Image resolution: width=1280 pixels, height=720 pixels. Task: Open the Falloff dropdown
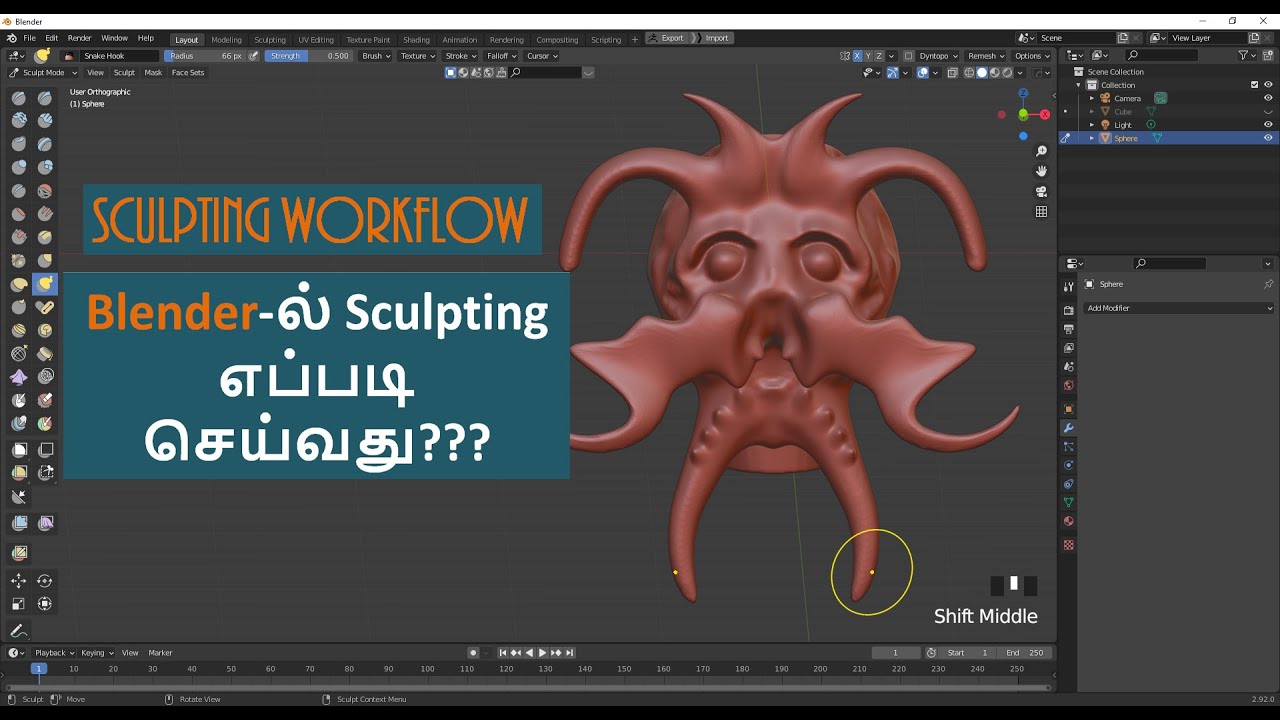click(501, 56)
